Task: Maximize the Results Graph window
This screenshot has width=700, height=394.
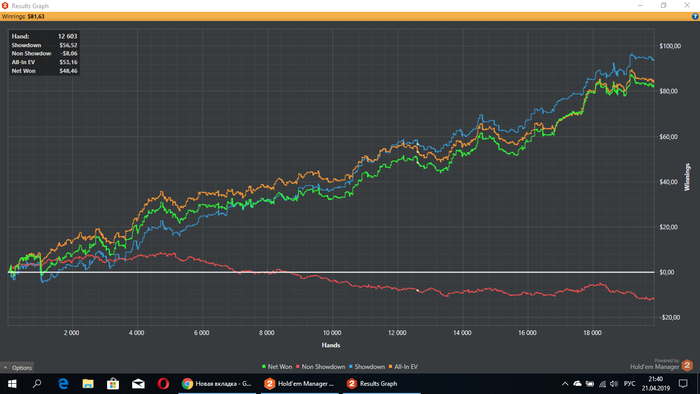Action: click(x=663, y=5)
